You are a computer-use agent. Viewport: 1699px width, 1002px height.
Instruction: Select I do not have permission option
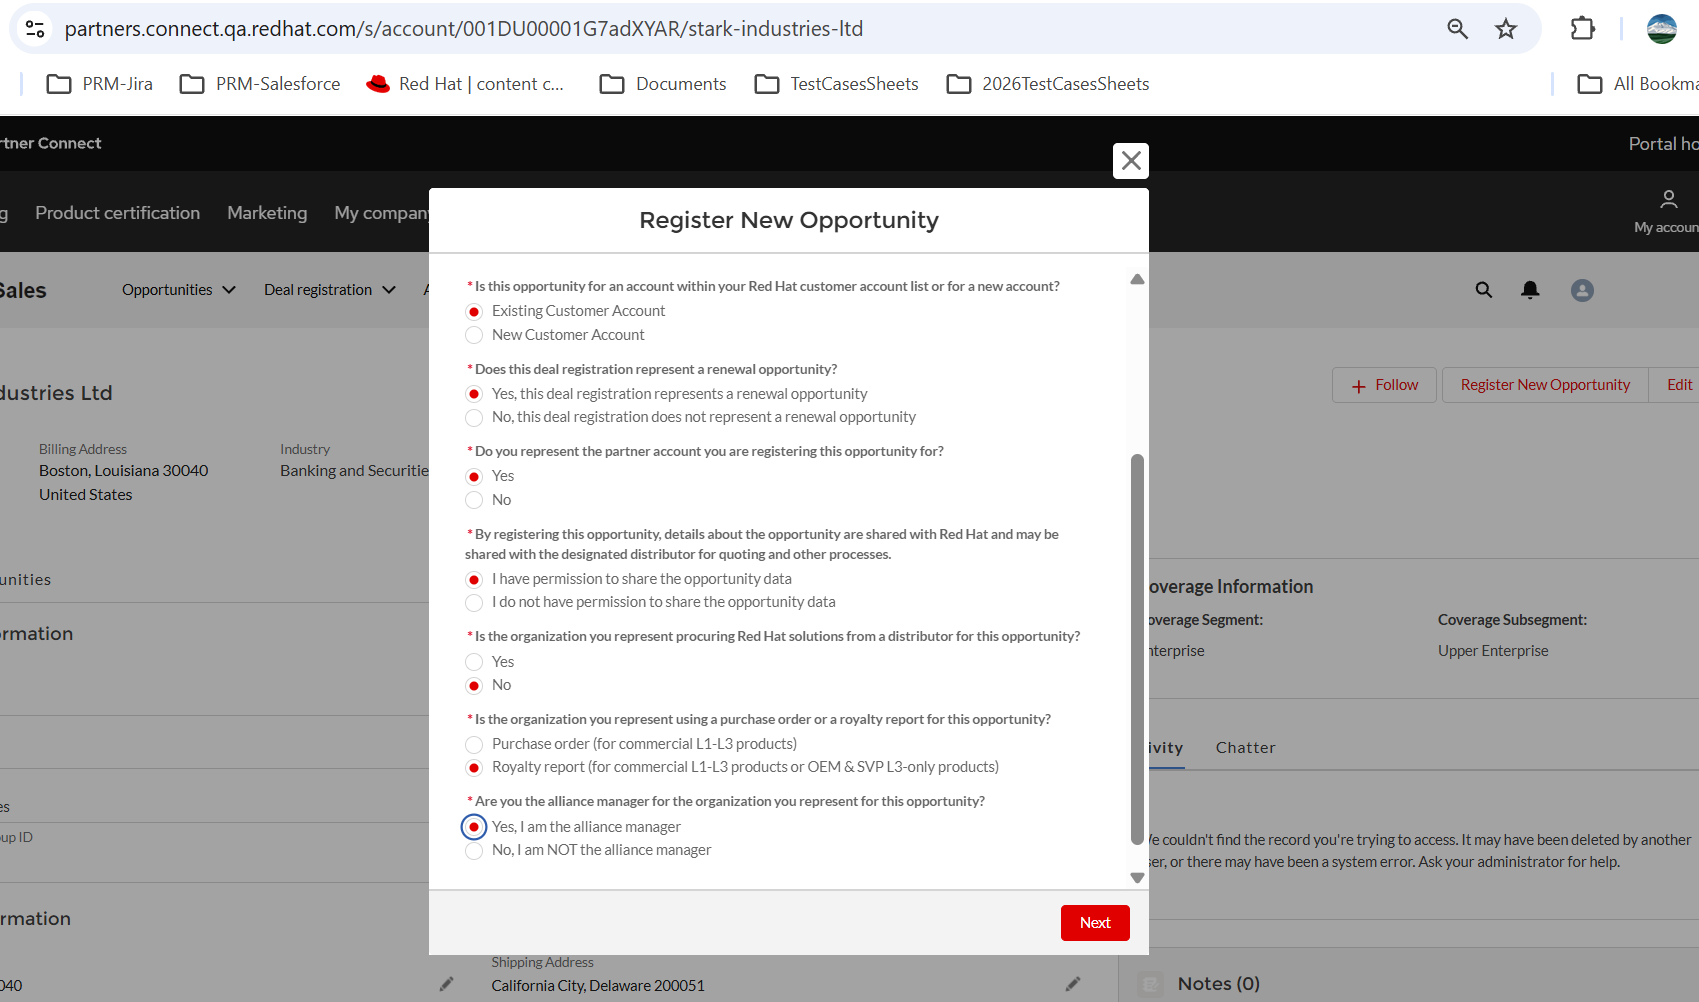click(x=474, y=602)
